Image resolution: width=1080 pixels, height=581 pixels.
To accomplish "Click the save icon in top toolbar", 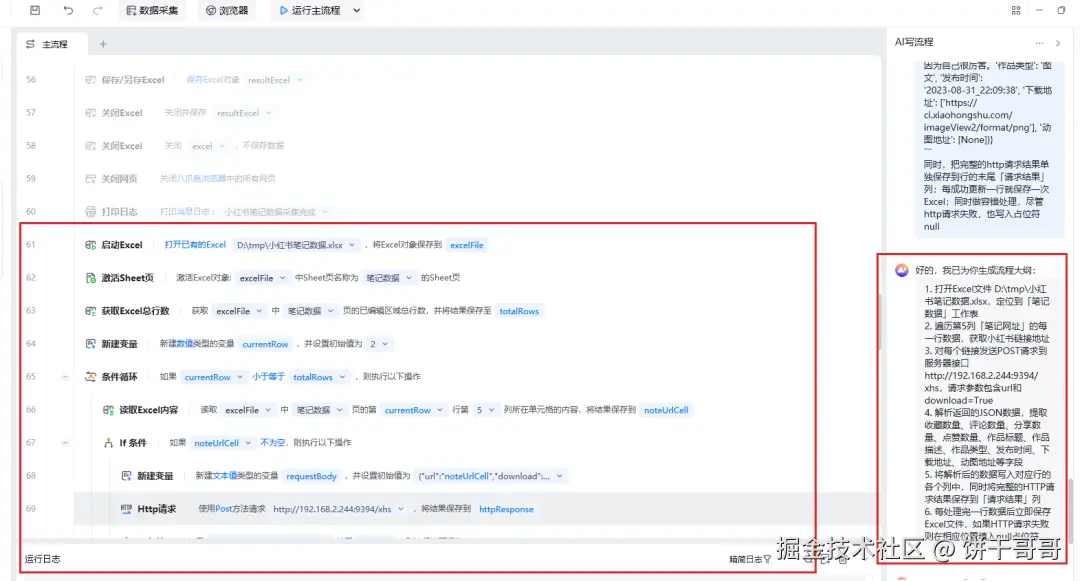I will tap(35, 10).
